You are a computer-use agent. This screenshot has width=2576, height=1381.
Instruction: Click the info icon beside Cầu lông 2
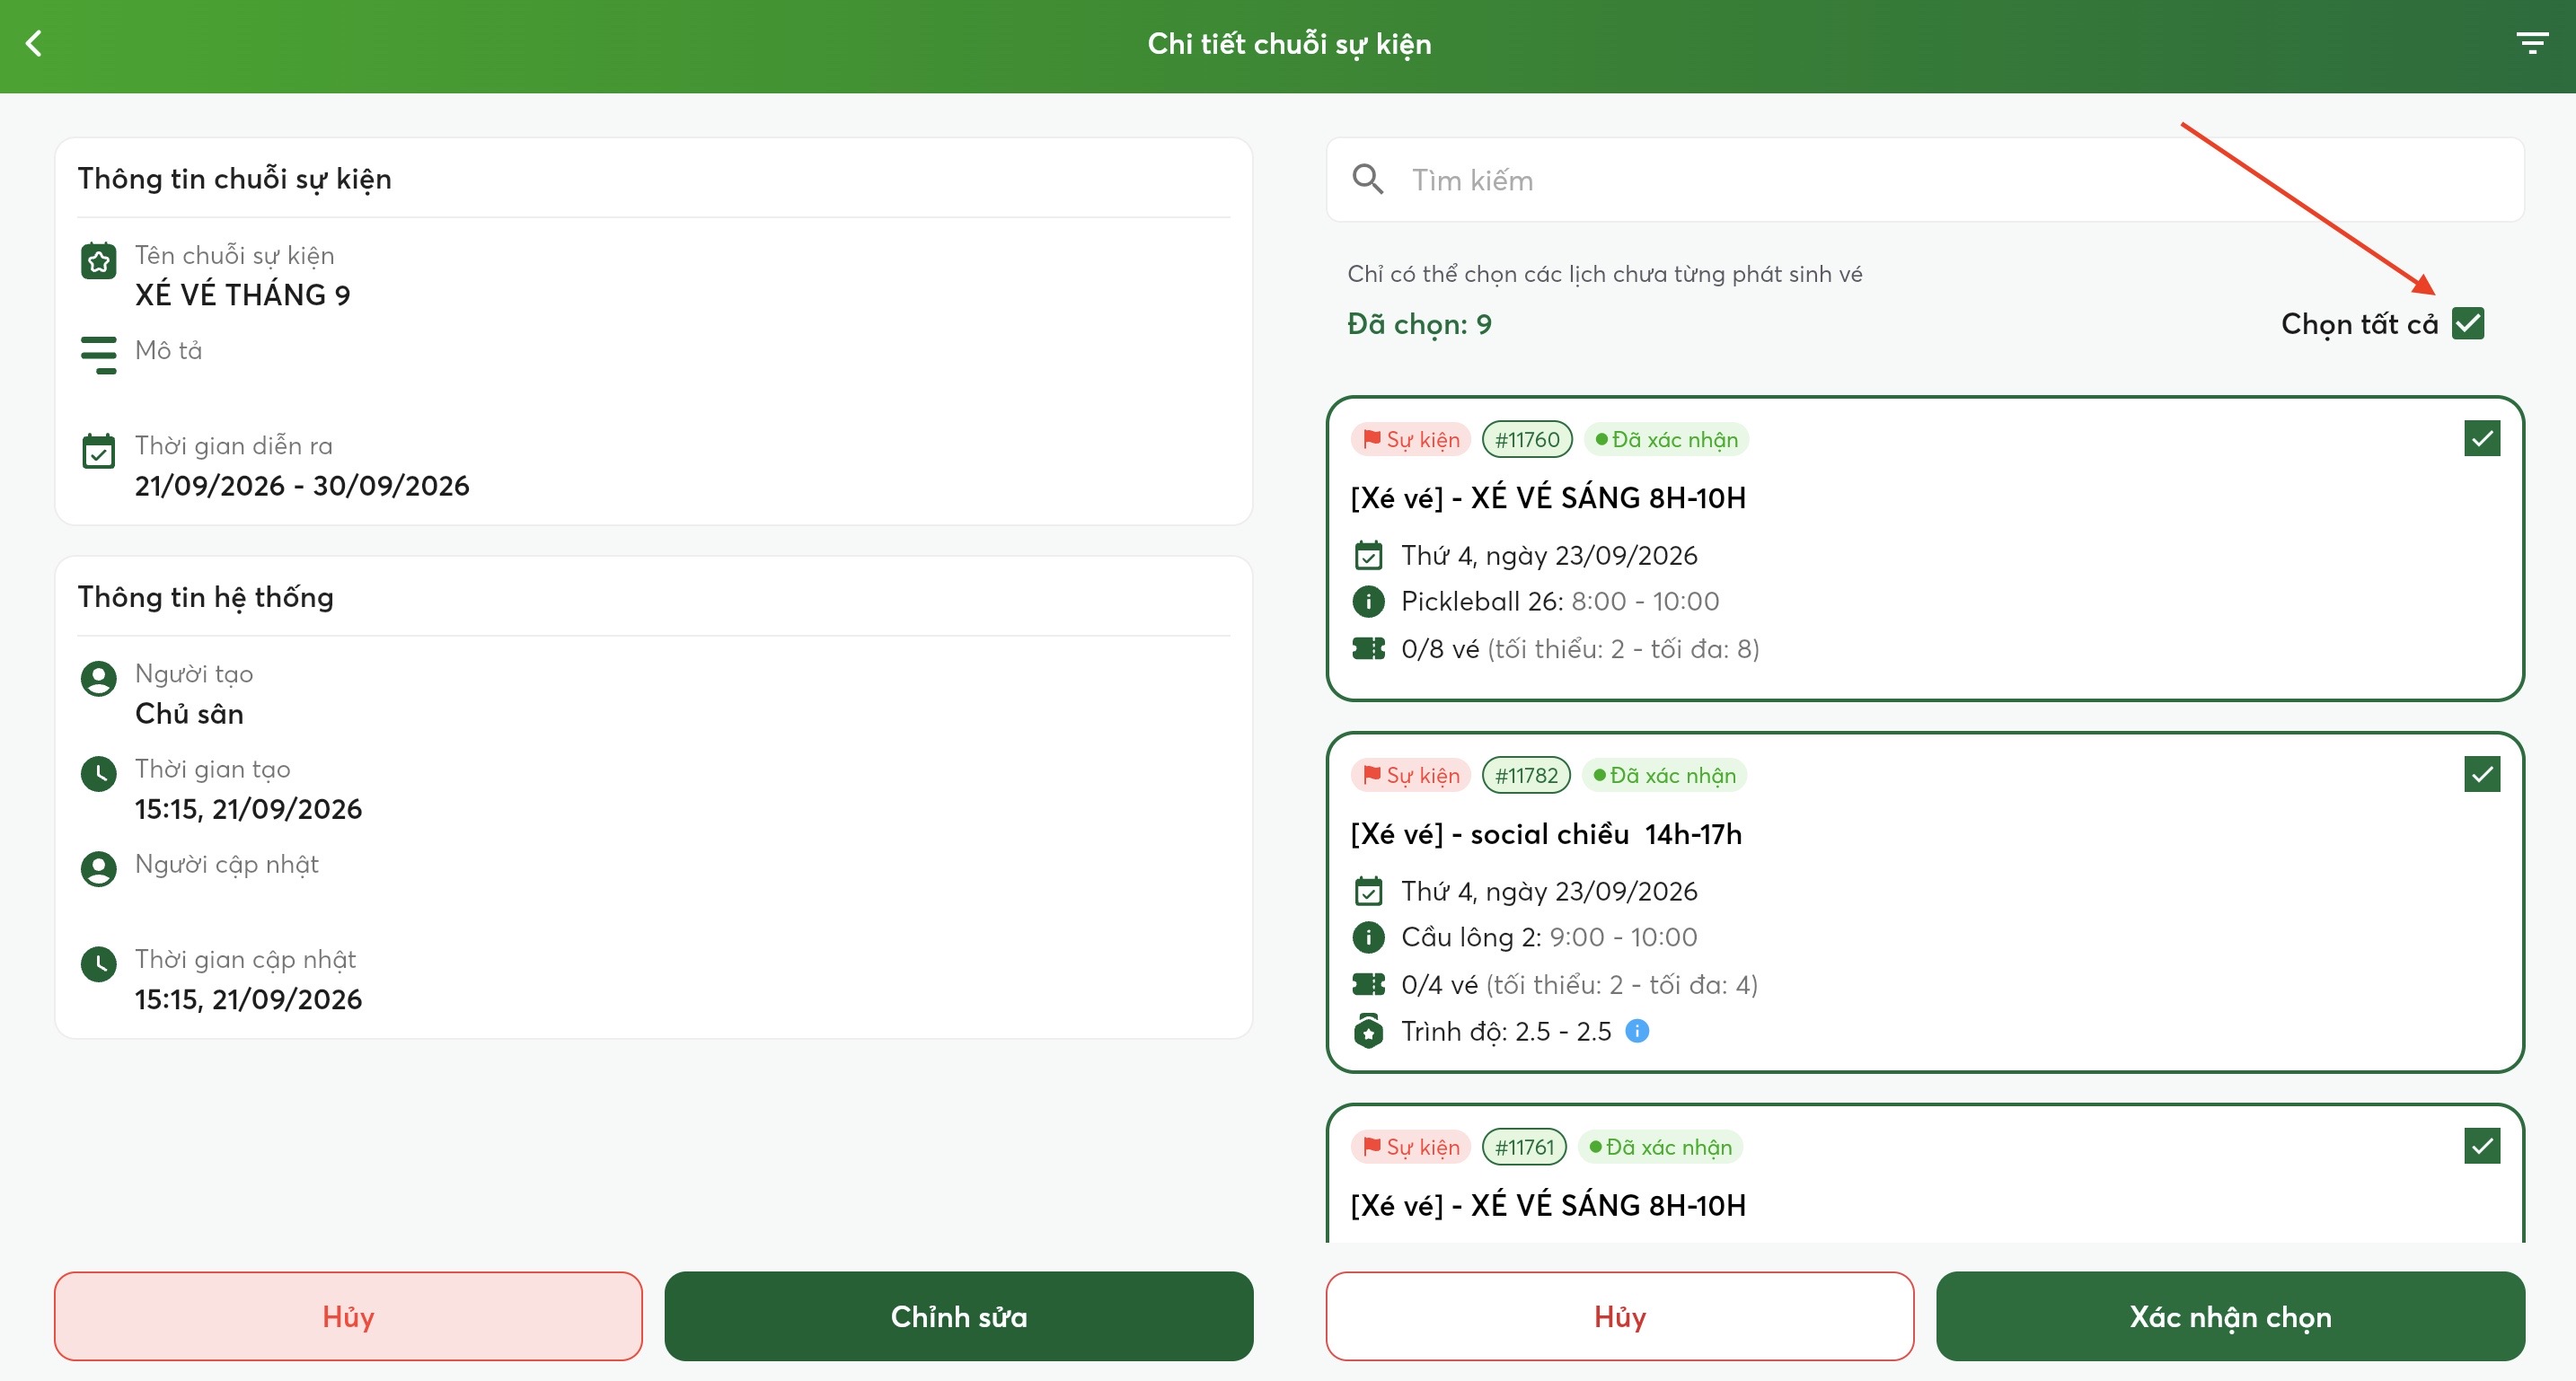(1368, 937)
